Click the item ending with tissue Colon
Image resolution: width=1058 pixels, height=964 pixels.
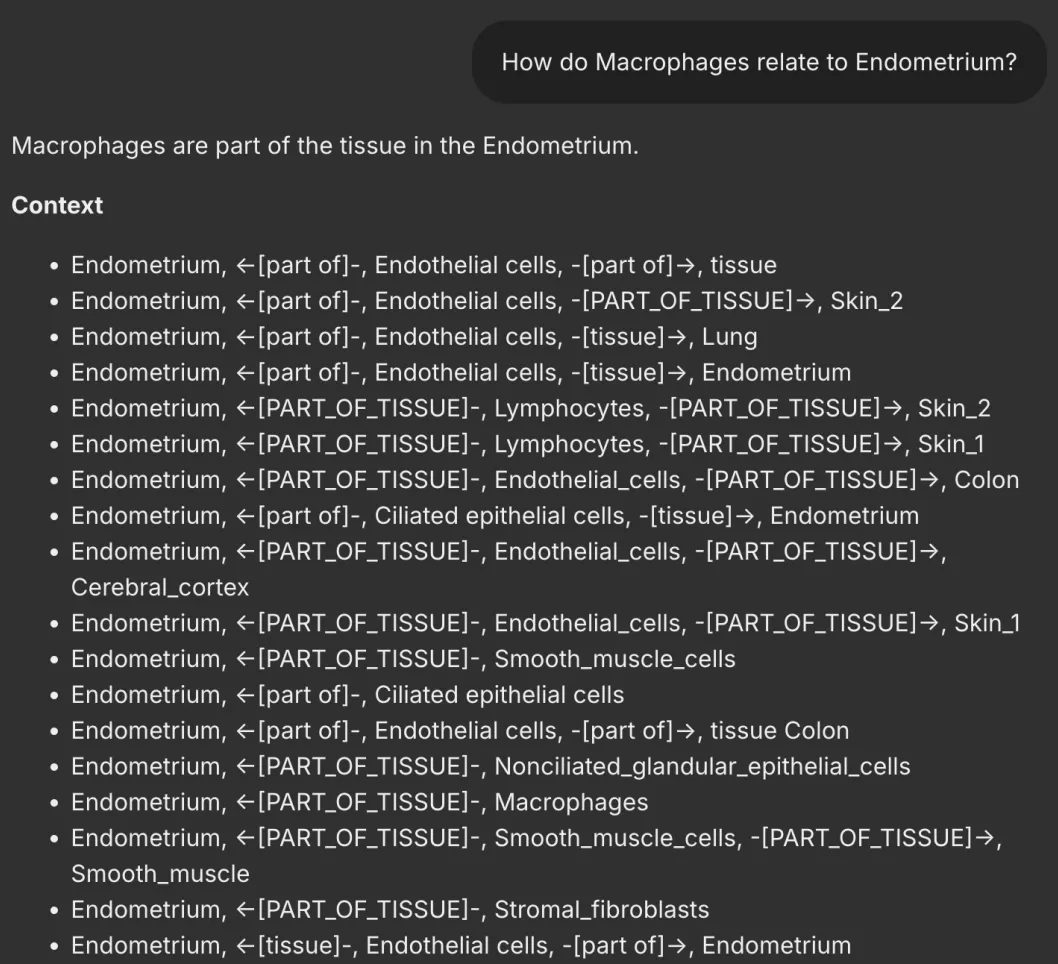[459, 731]
